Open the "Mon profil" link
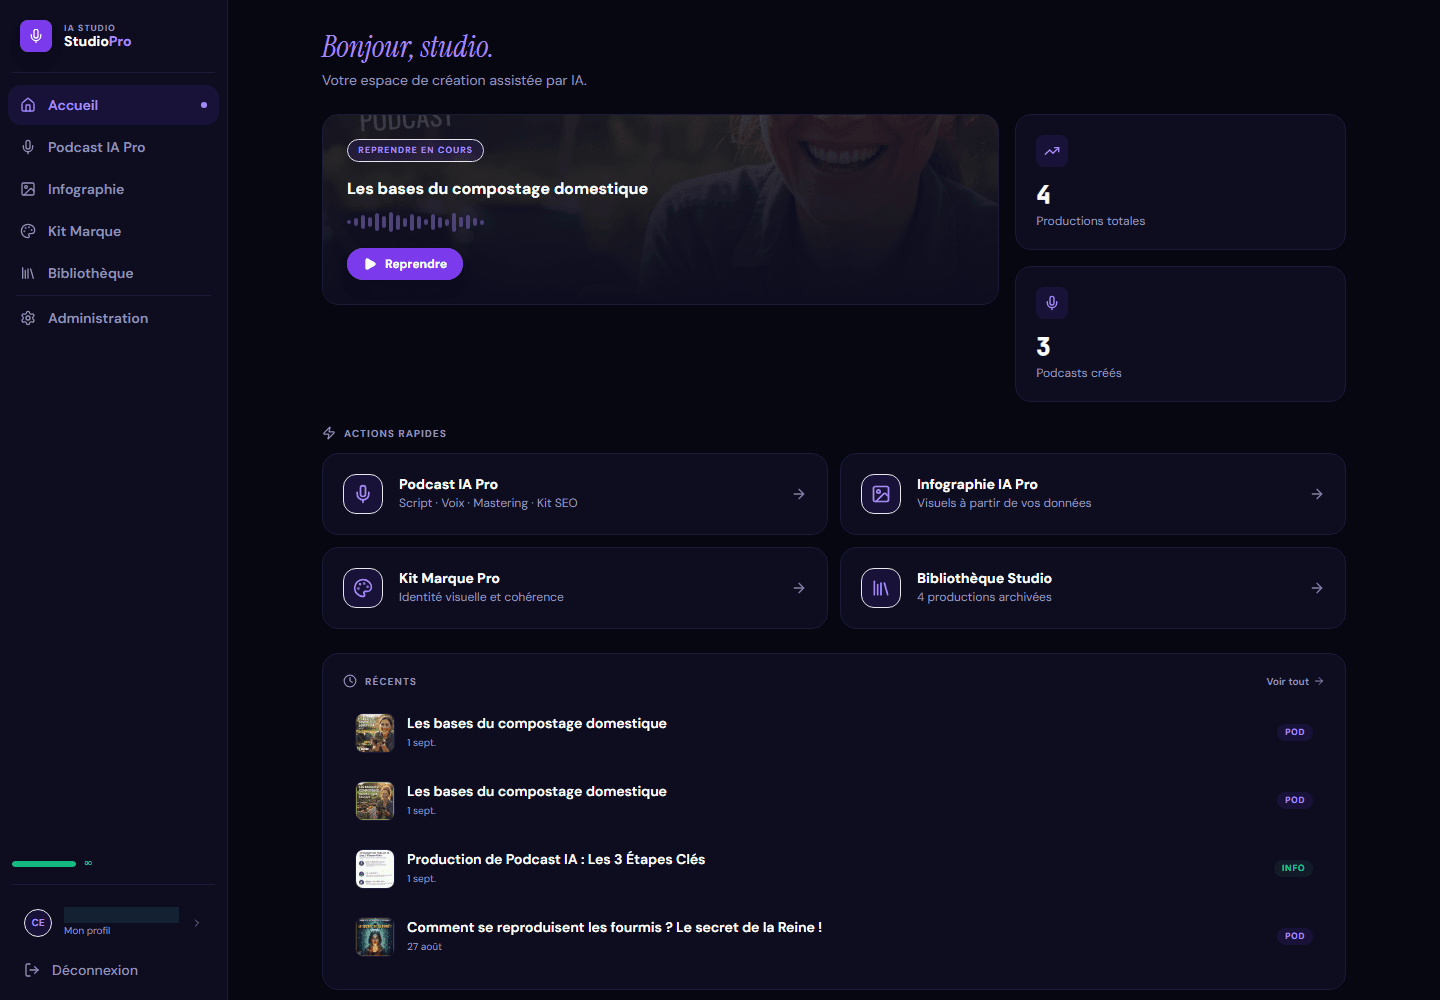Image resolution: width=1440 pixels, height=1000 pixels. (x=87, y=931)
